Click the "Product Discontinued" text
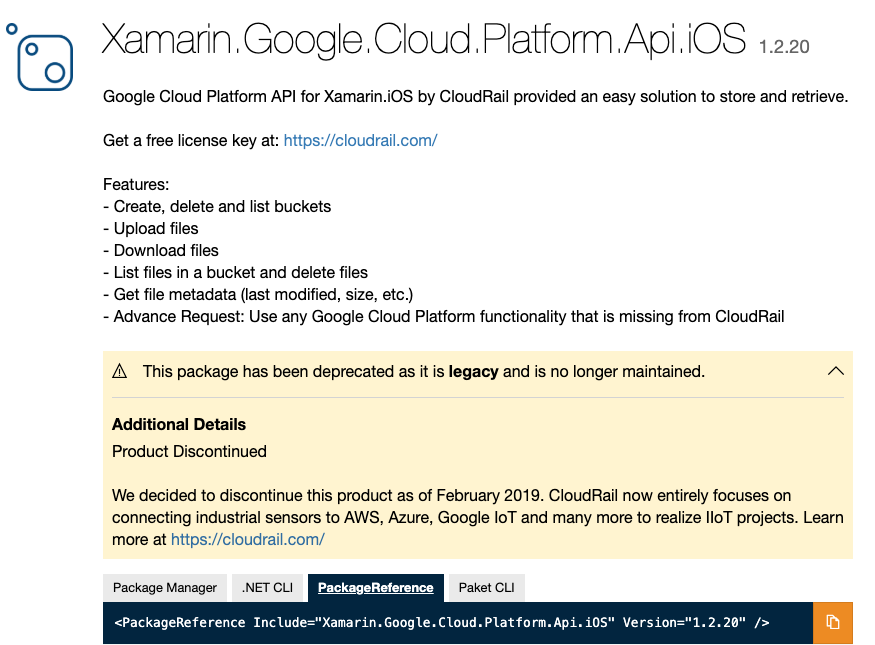Viewport: 875px width, 645px height. [189, 452]
